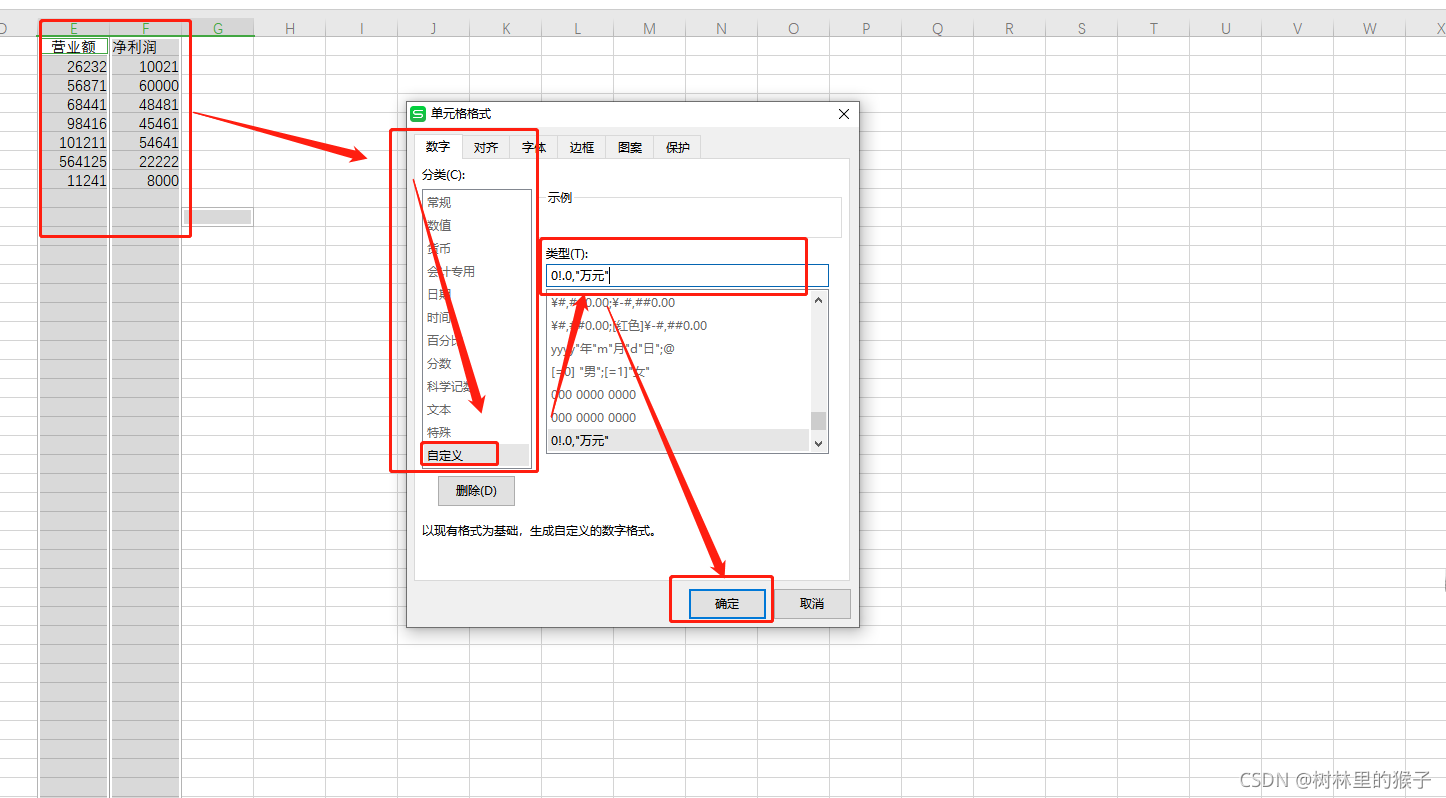Switch to the 图案 tab
This screenshot has height=798, width=1446.
(x=630, y=147)
